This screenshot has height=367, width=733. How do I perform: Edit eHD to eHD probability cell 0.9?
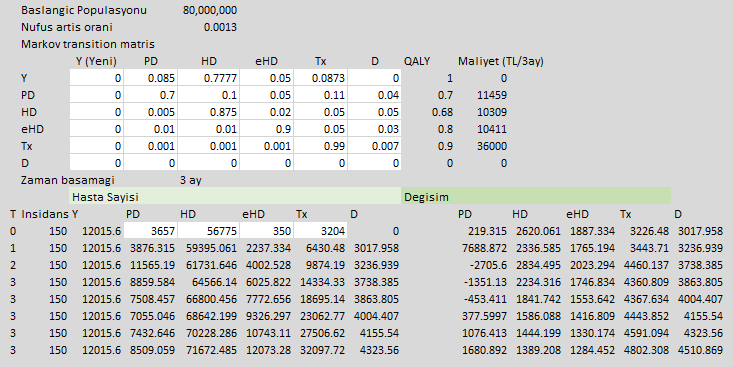266,129
